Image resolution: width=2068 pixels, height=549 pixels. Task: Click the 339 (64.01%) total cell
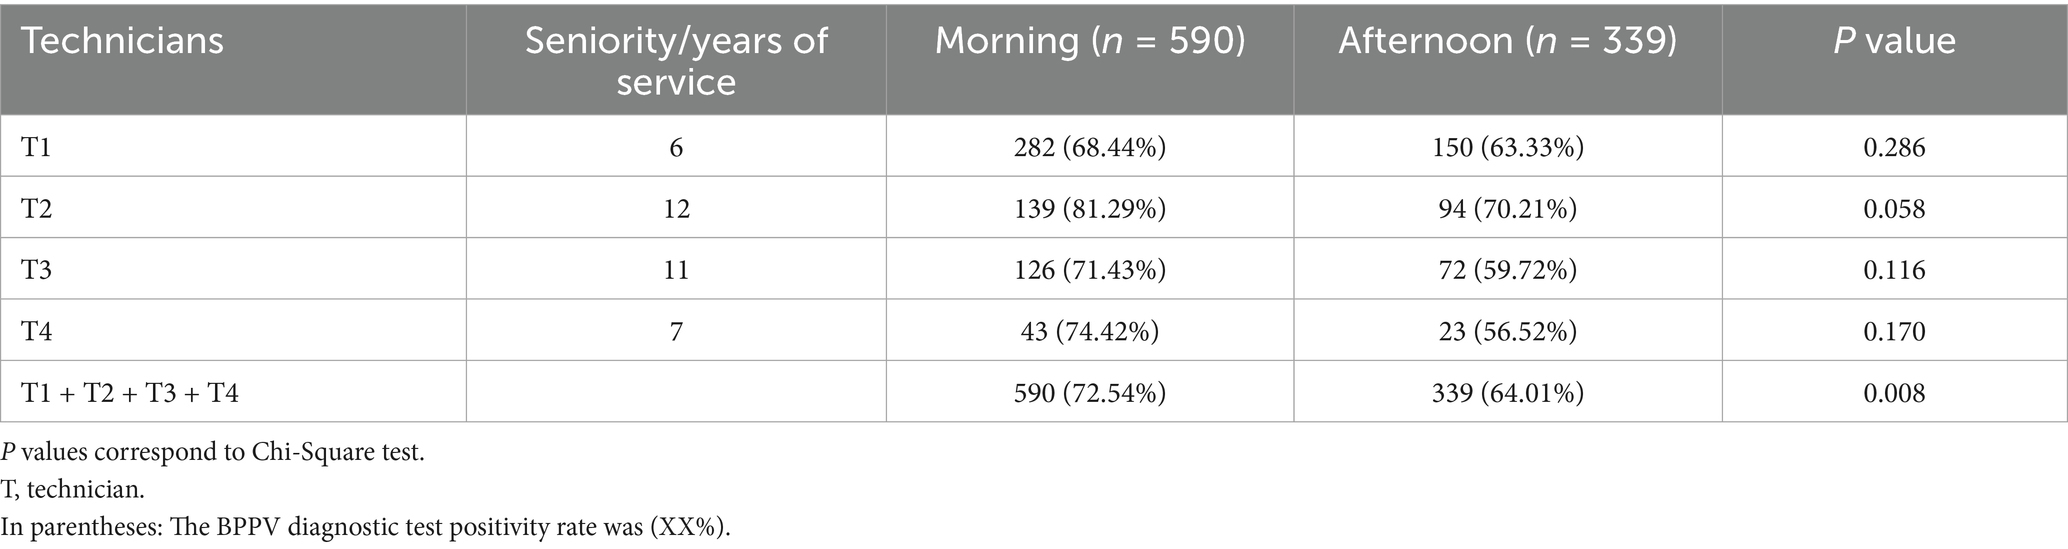tap(1507, 393)
